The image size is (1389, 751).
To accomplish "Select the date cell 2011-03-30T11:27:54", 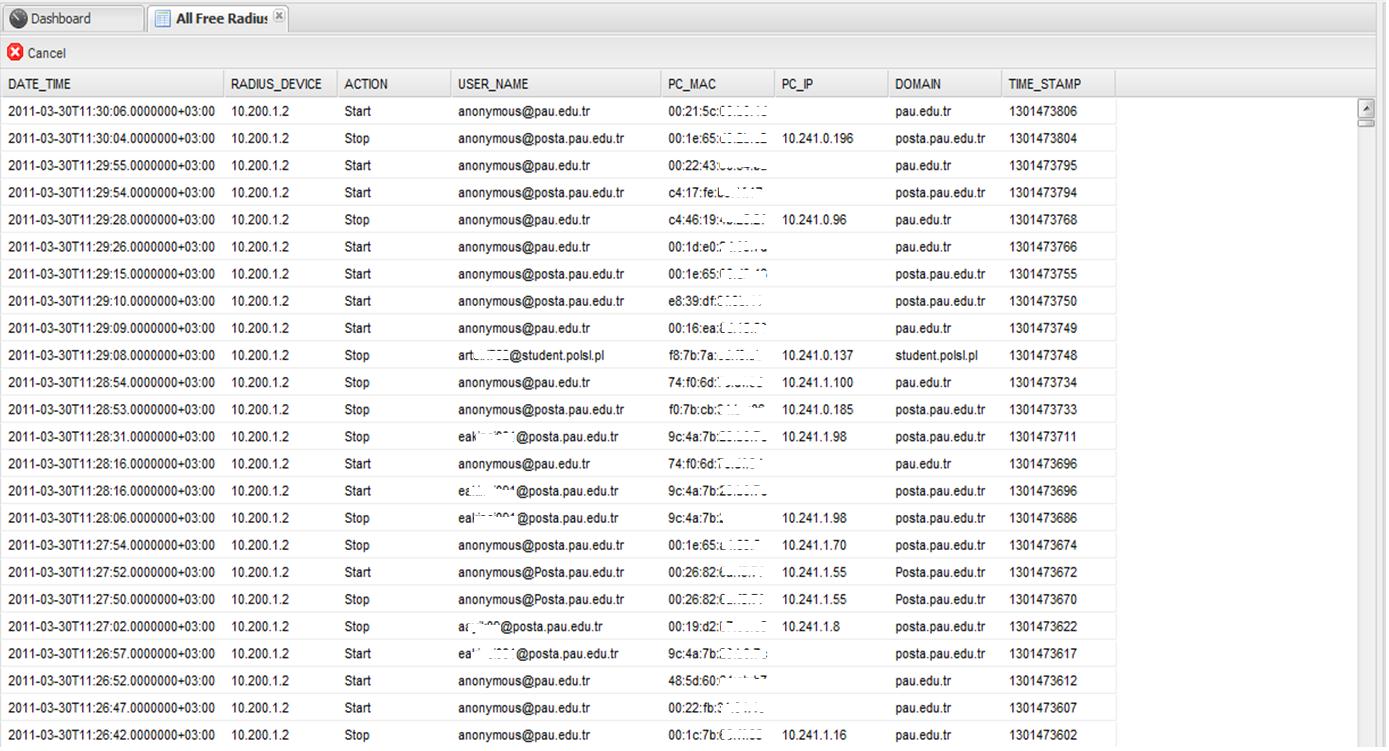I will point(111,545).
